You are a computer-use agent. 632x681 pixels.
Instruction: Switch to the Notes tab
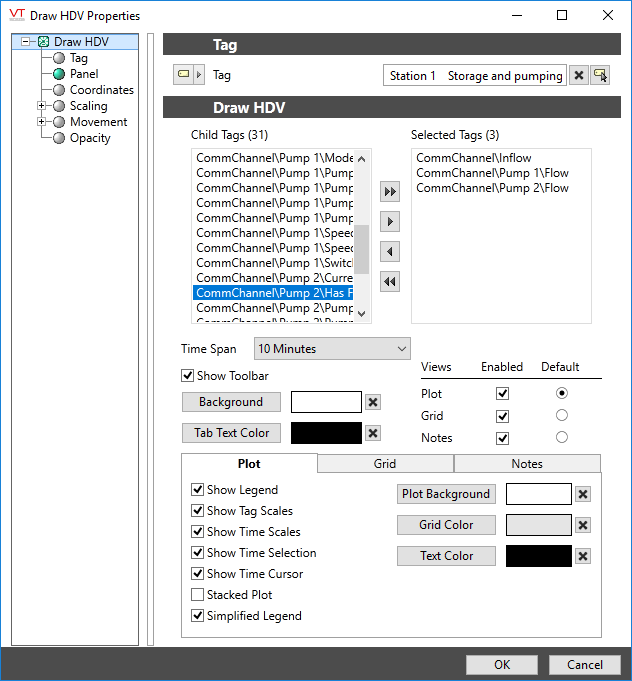click(x=527, y=464)
